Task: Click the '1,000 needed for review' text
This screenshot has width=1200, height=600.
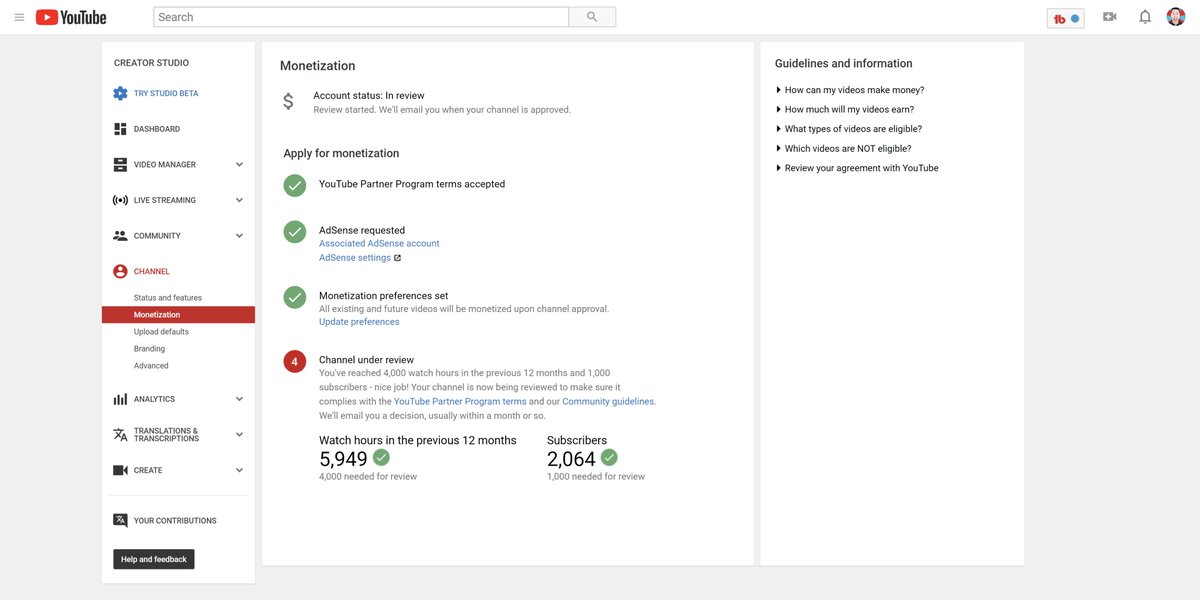Action: pyautogui.click(x=596, y=477)
